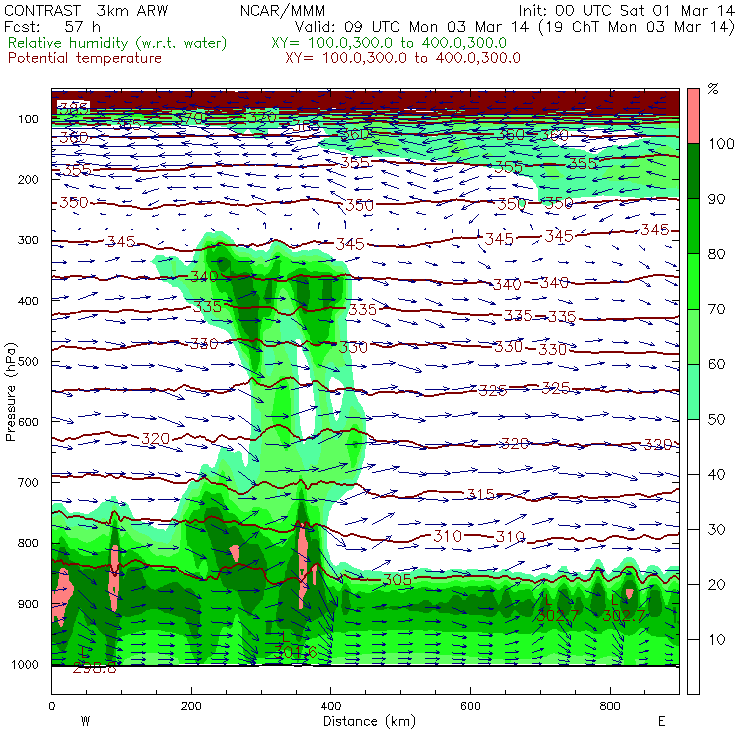
Task: Click the leftmost '350' contour label
Action: click(74, 203)
